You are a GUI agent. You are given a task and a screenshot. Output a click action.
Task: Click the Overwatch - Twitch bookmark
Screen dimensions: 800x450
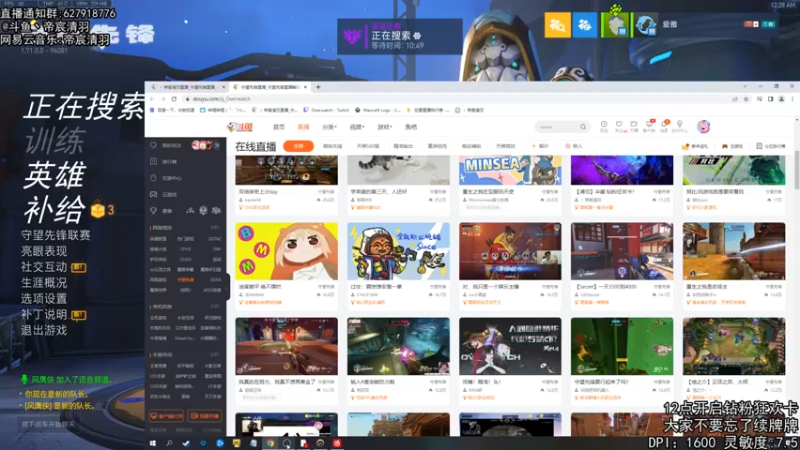click(327, 110)
